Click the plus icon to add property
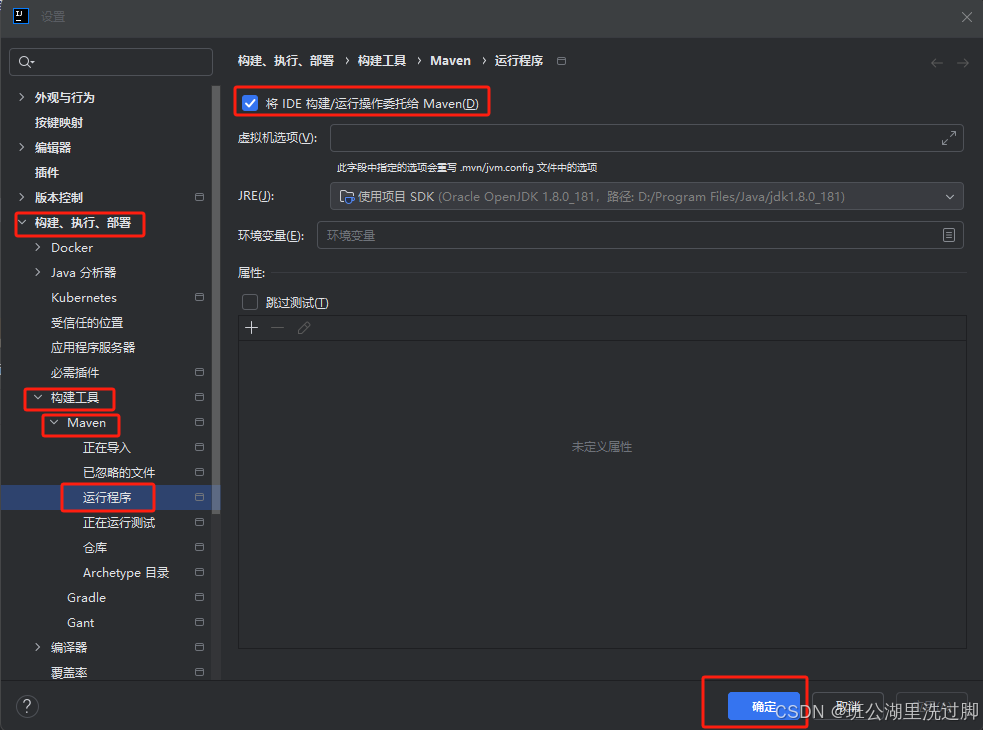Viewport: 983px width, 730px height. pos(251,327)
